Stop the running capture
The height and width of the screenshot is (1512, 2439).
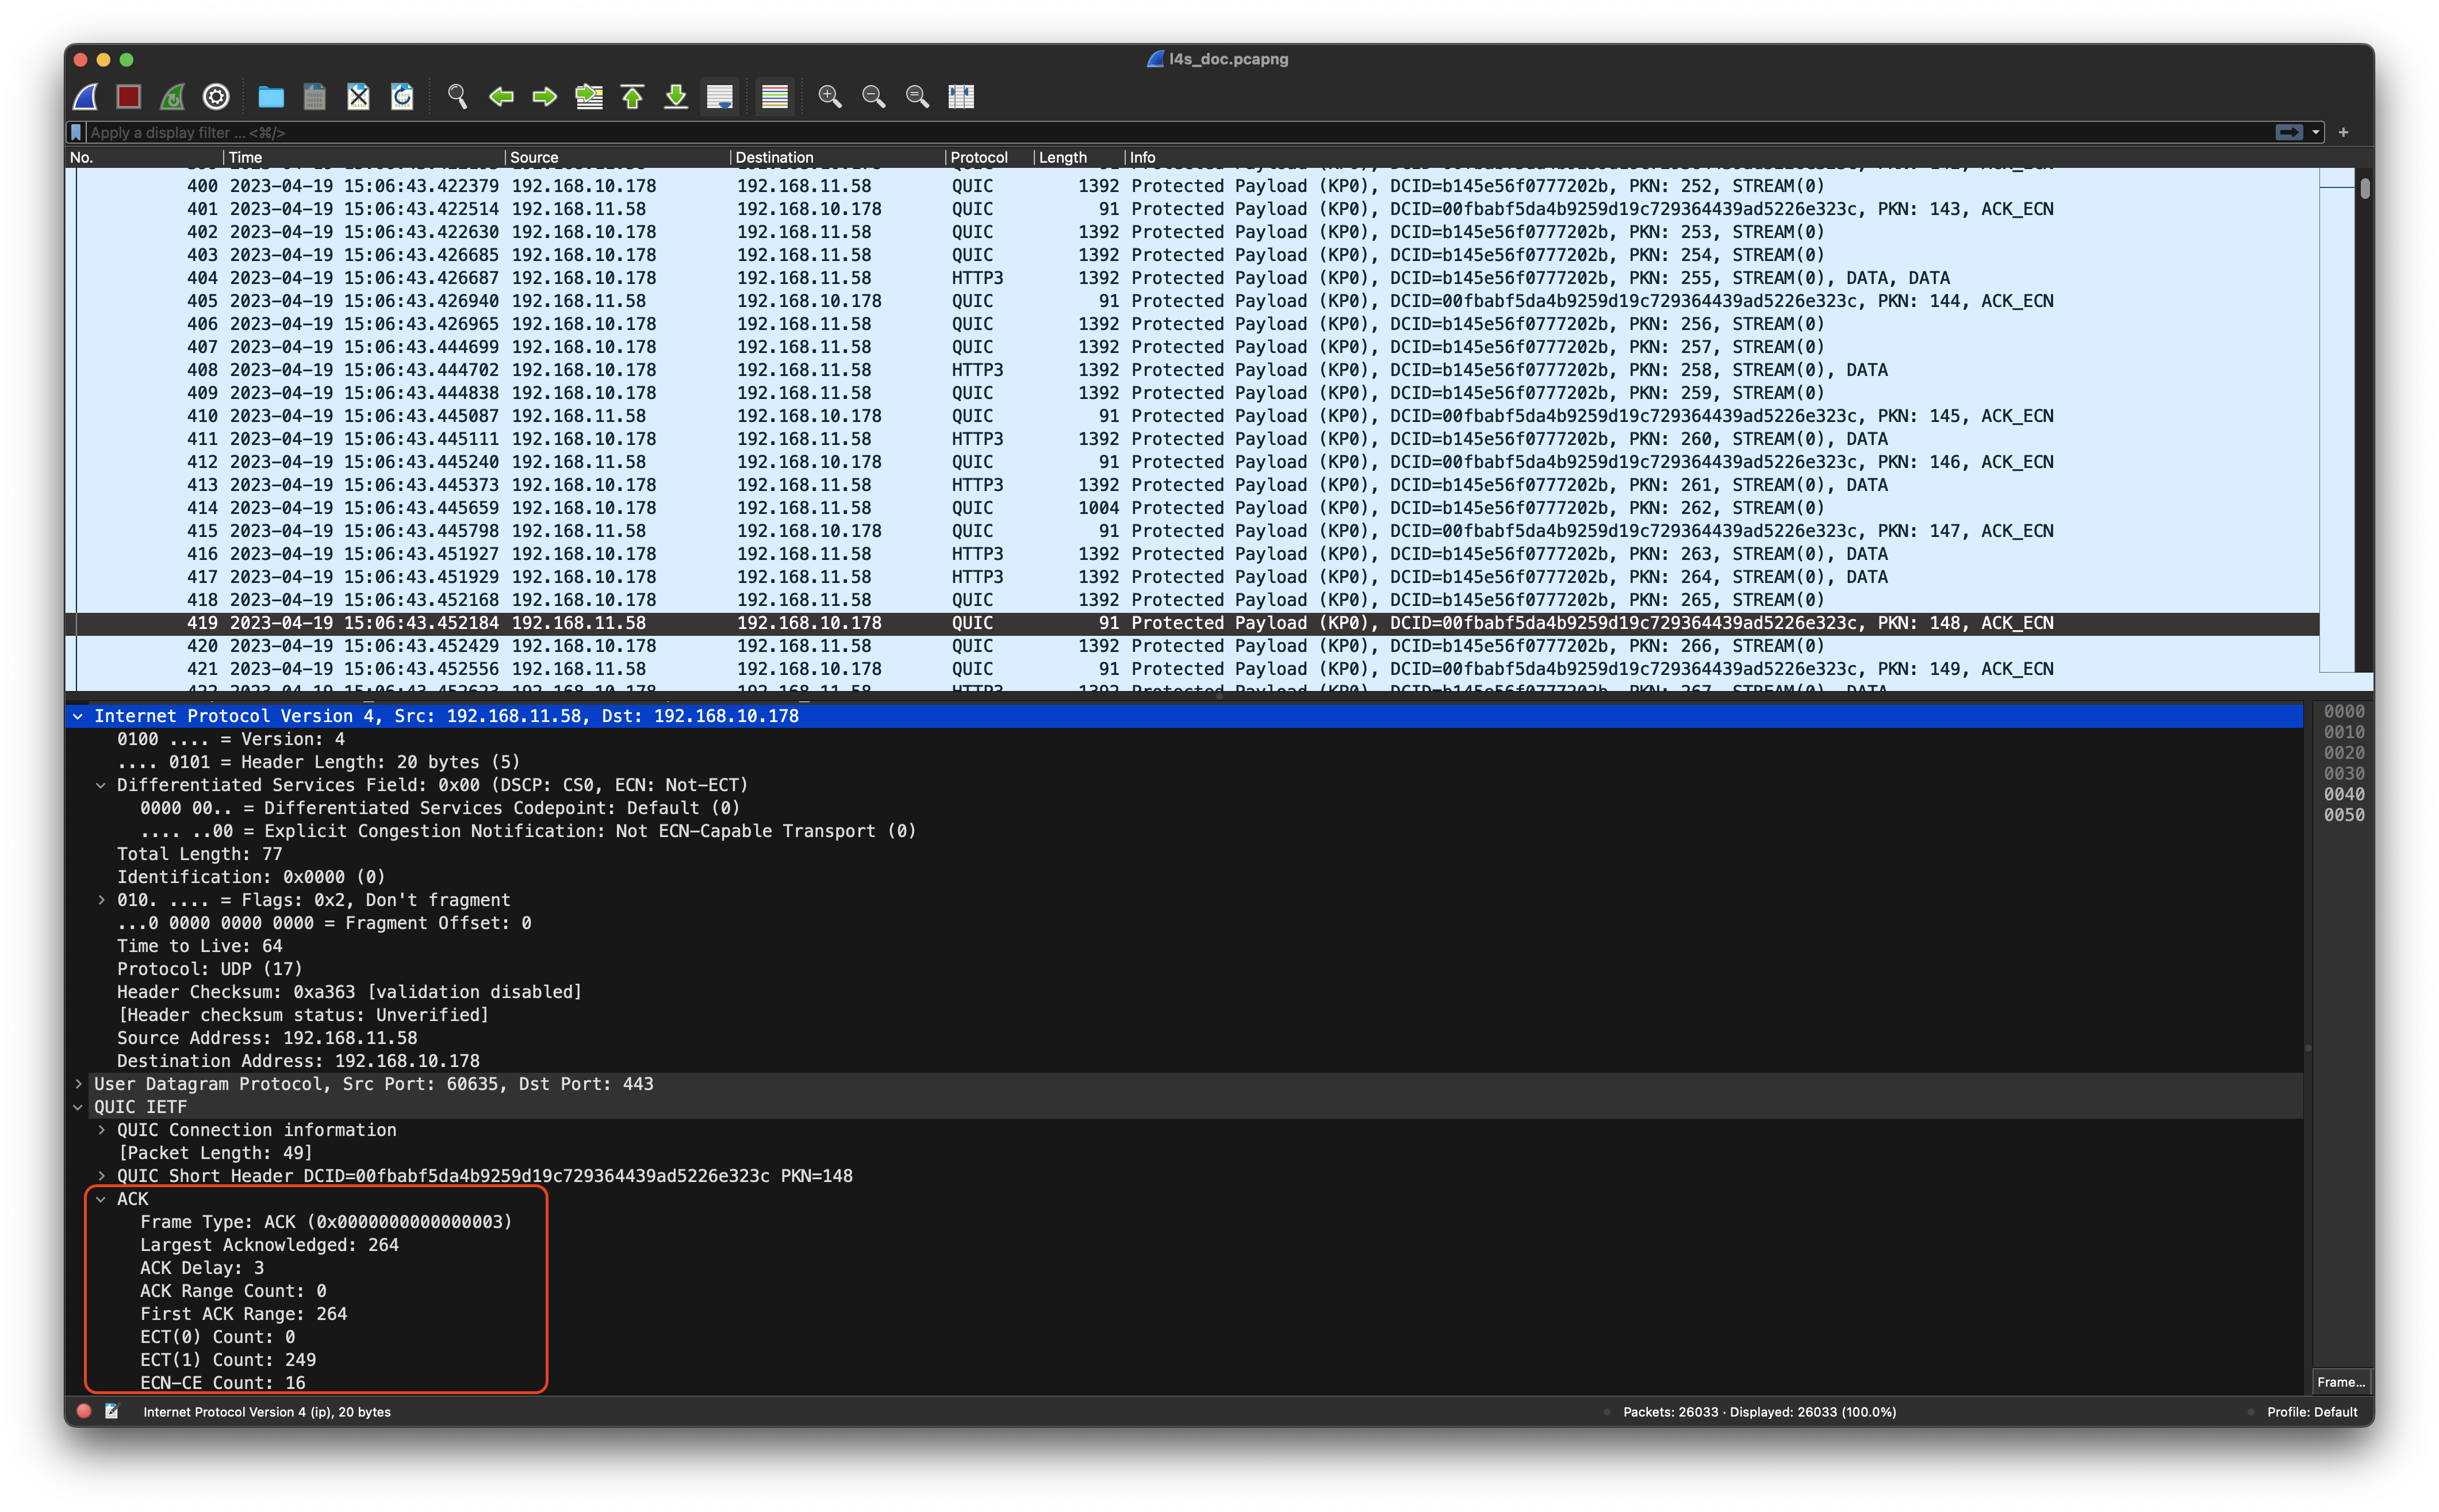click(x=129, y=97)
